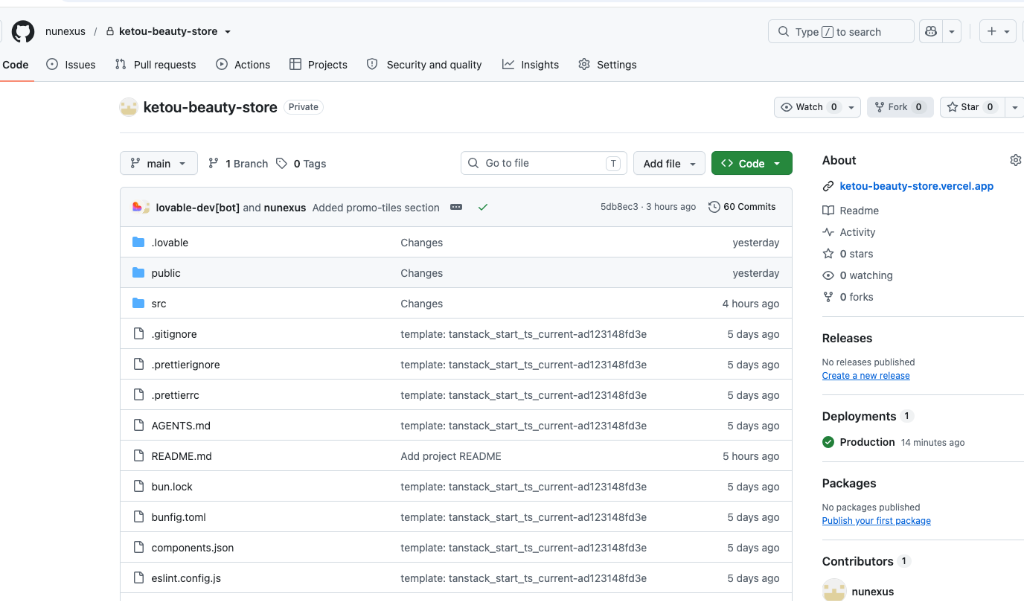Open the nunexus owner link
1024x601 pixels.
(x=65, y=31)
